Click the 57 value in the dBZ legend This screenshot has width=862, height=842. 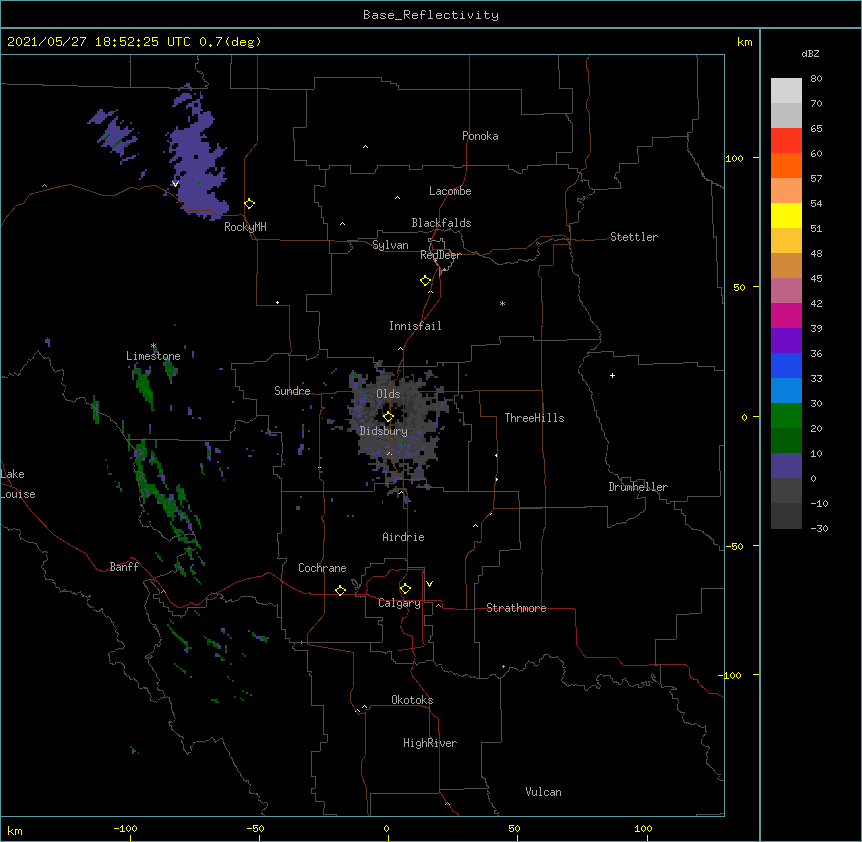point(816,178)
